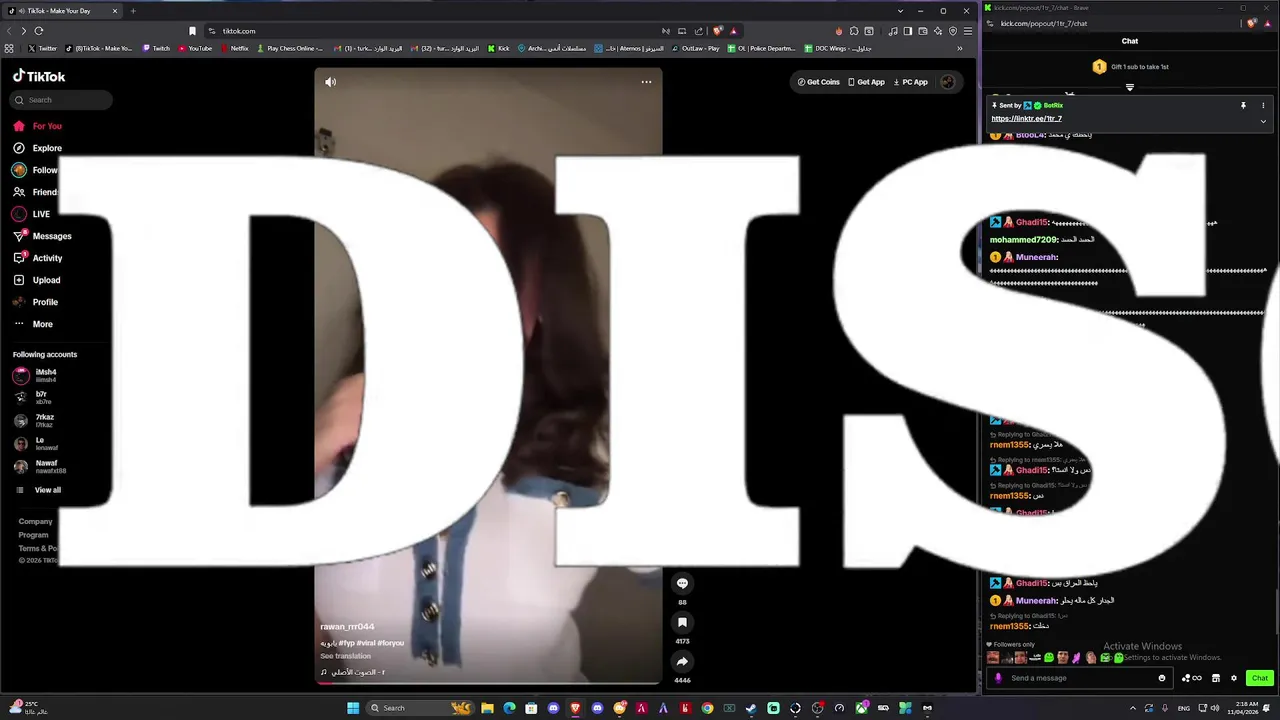Open the Kick bookmark
Image resolution: width=1280 pixels, height=720 pixels.
pos(499,48)
